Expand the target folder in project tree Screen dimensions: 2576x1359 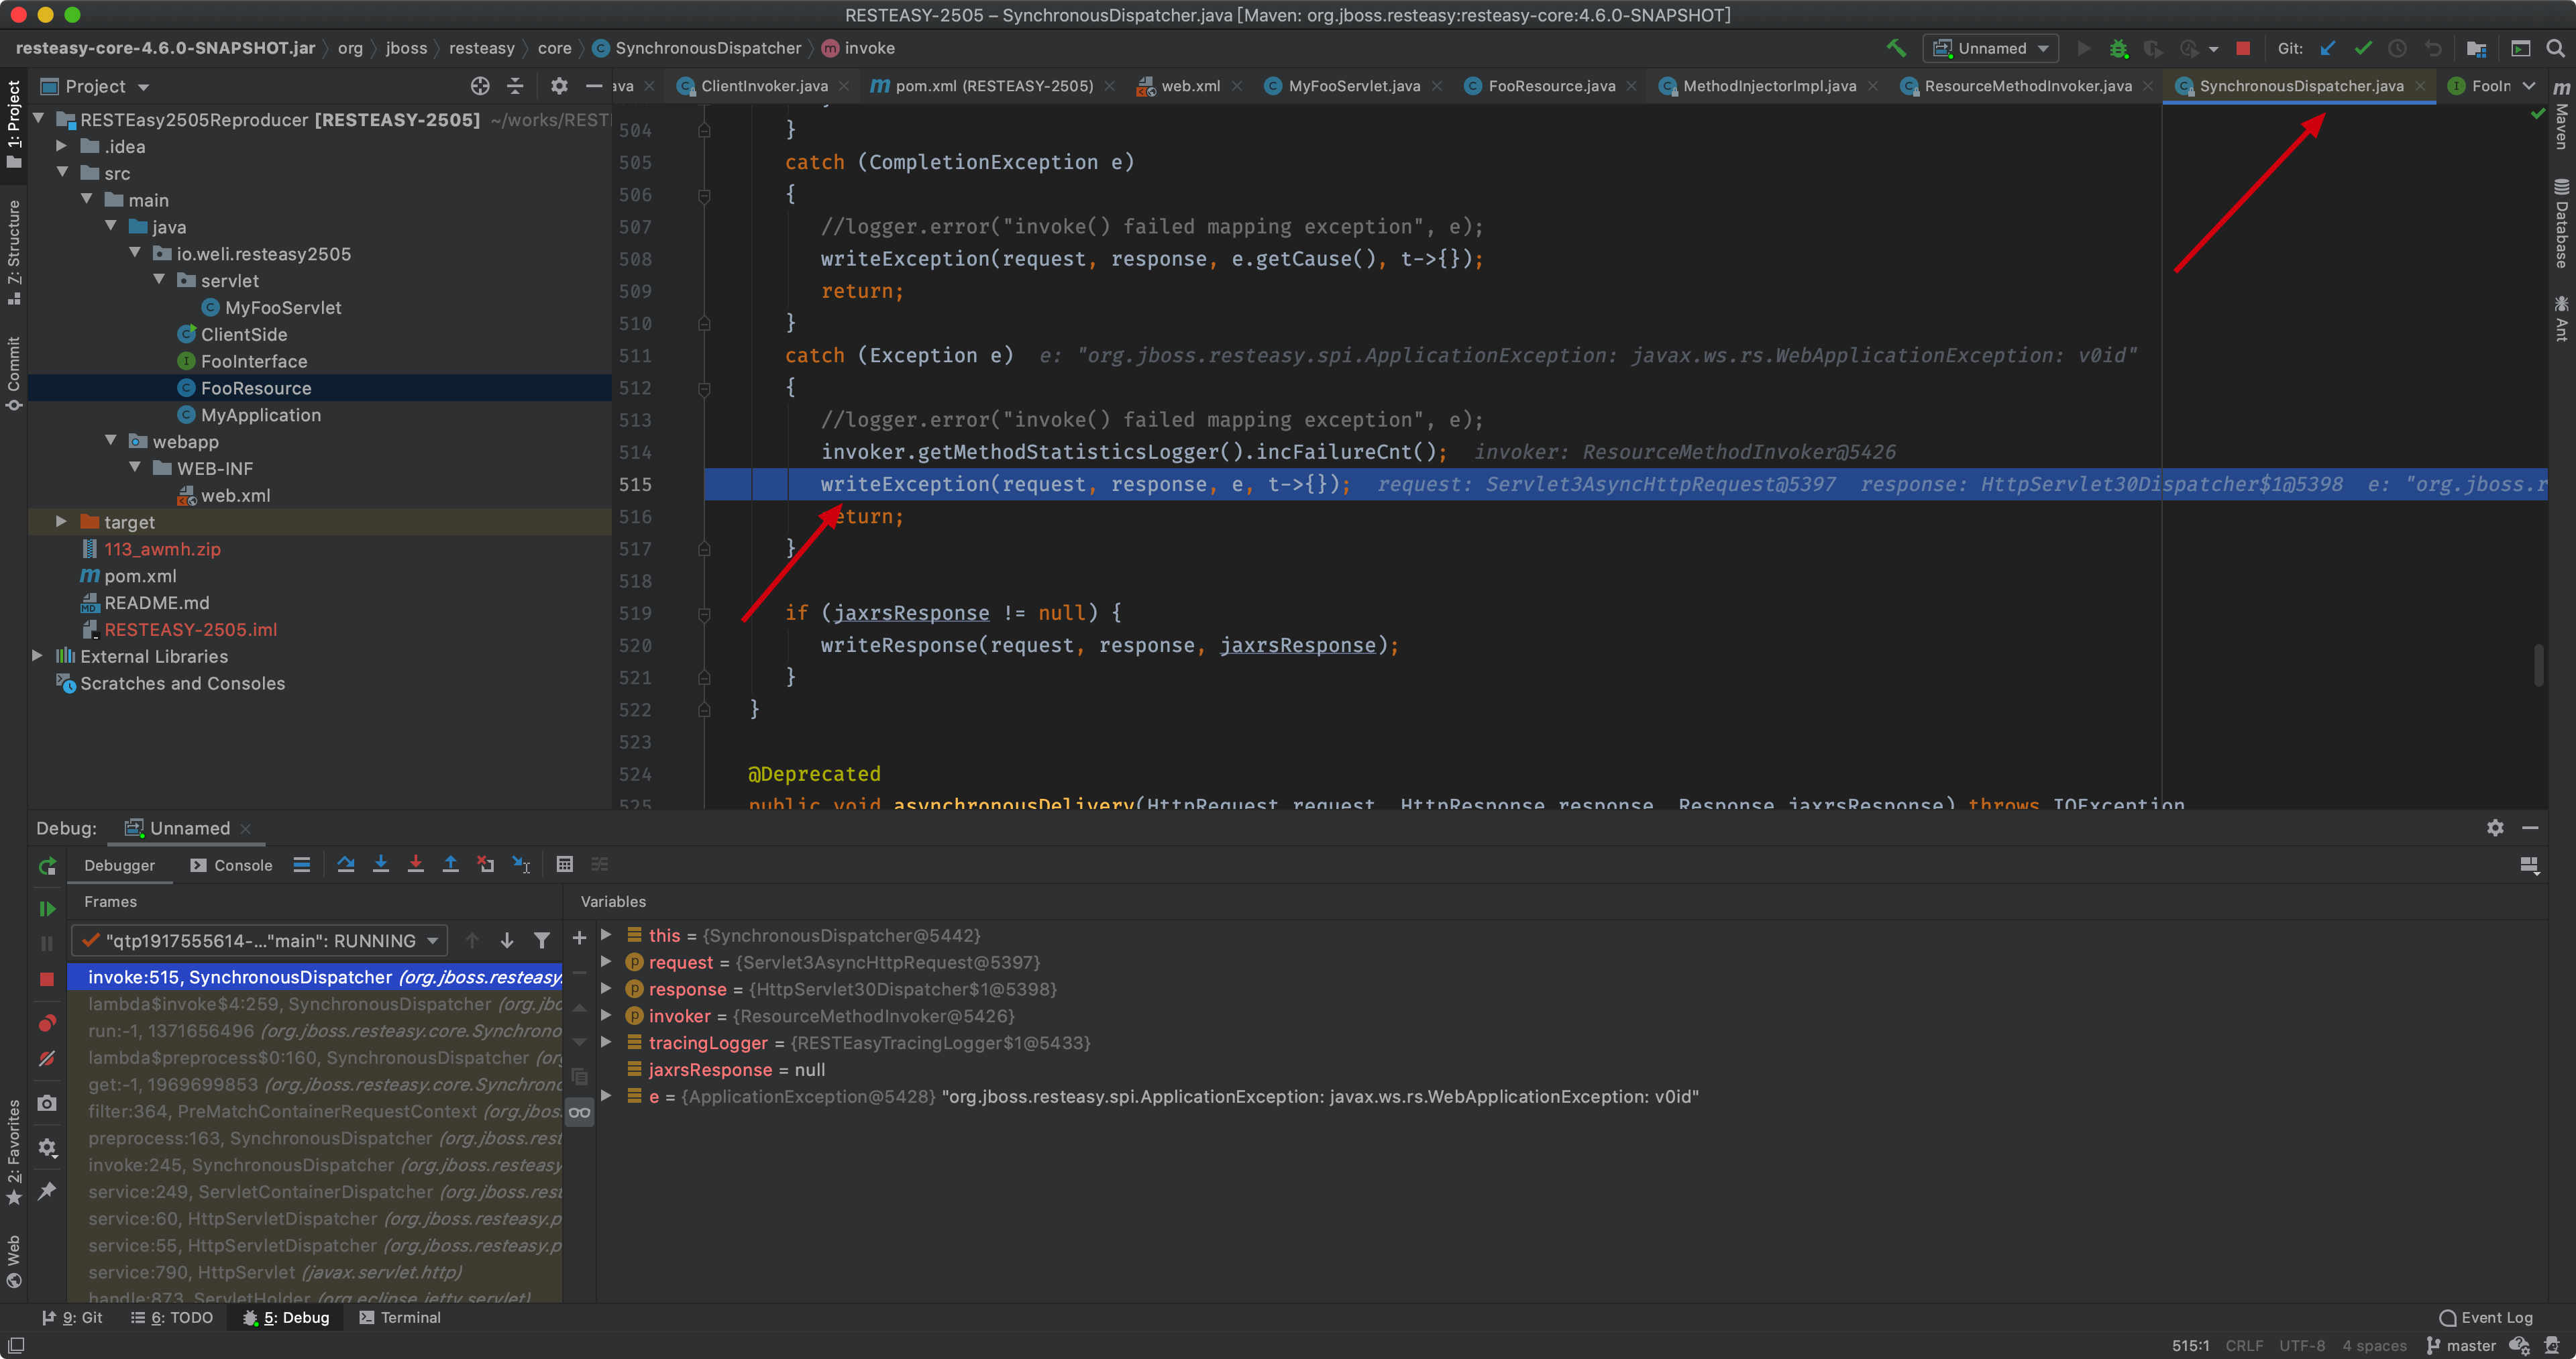[x=61, y=522]
